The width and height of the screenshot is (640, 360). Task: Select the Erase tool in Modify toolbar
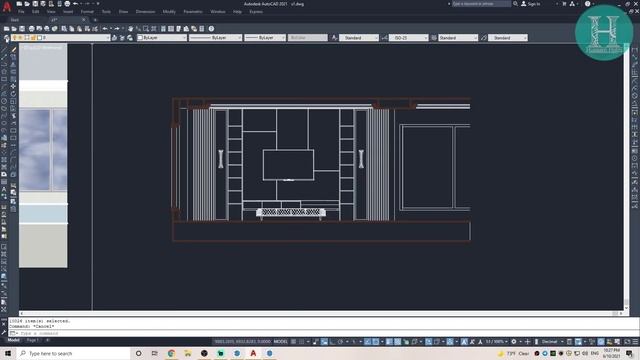pyautogui.click(x=13, y=50)
